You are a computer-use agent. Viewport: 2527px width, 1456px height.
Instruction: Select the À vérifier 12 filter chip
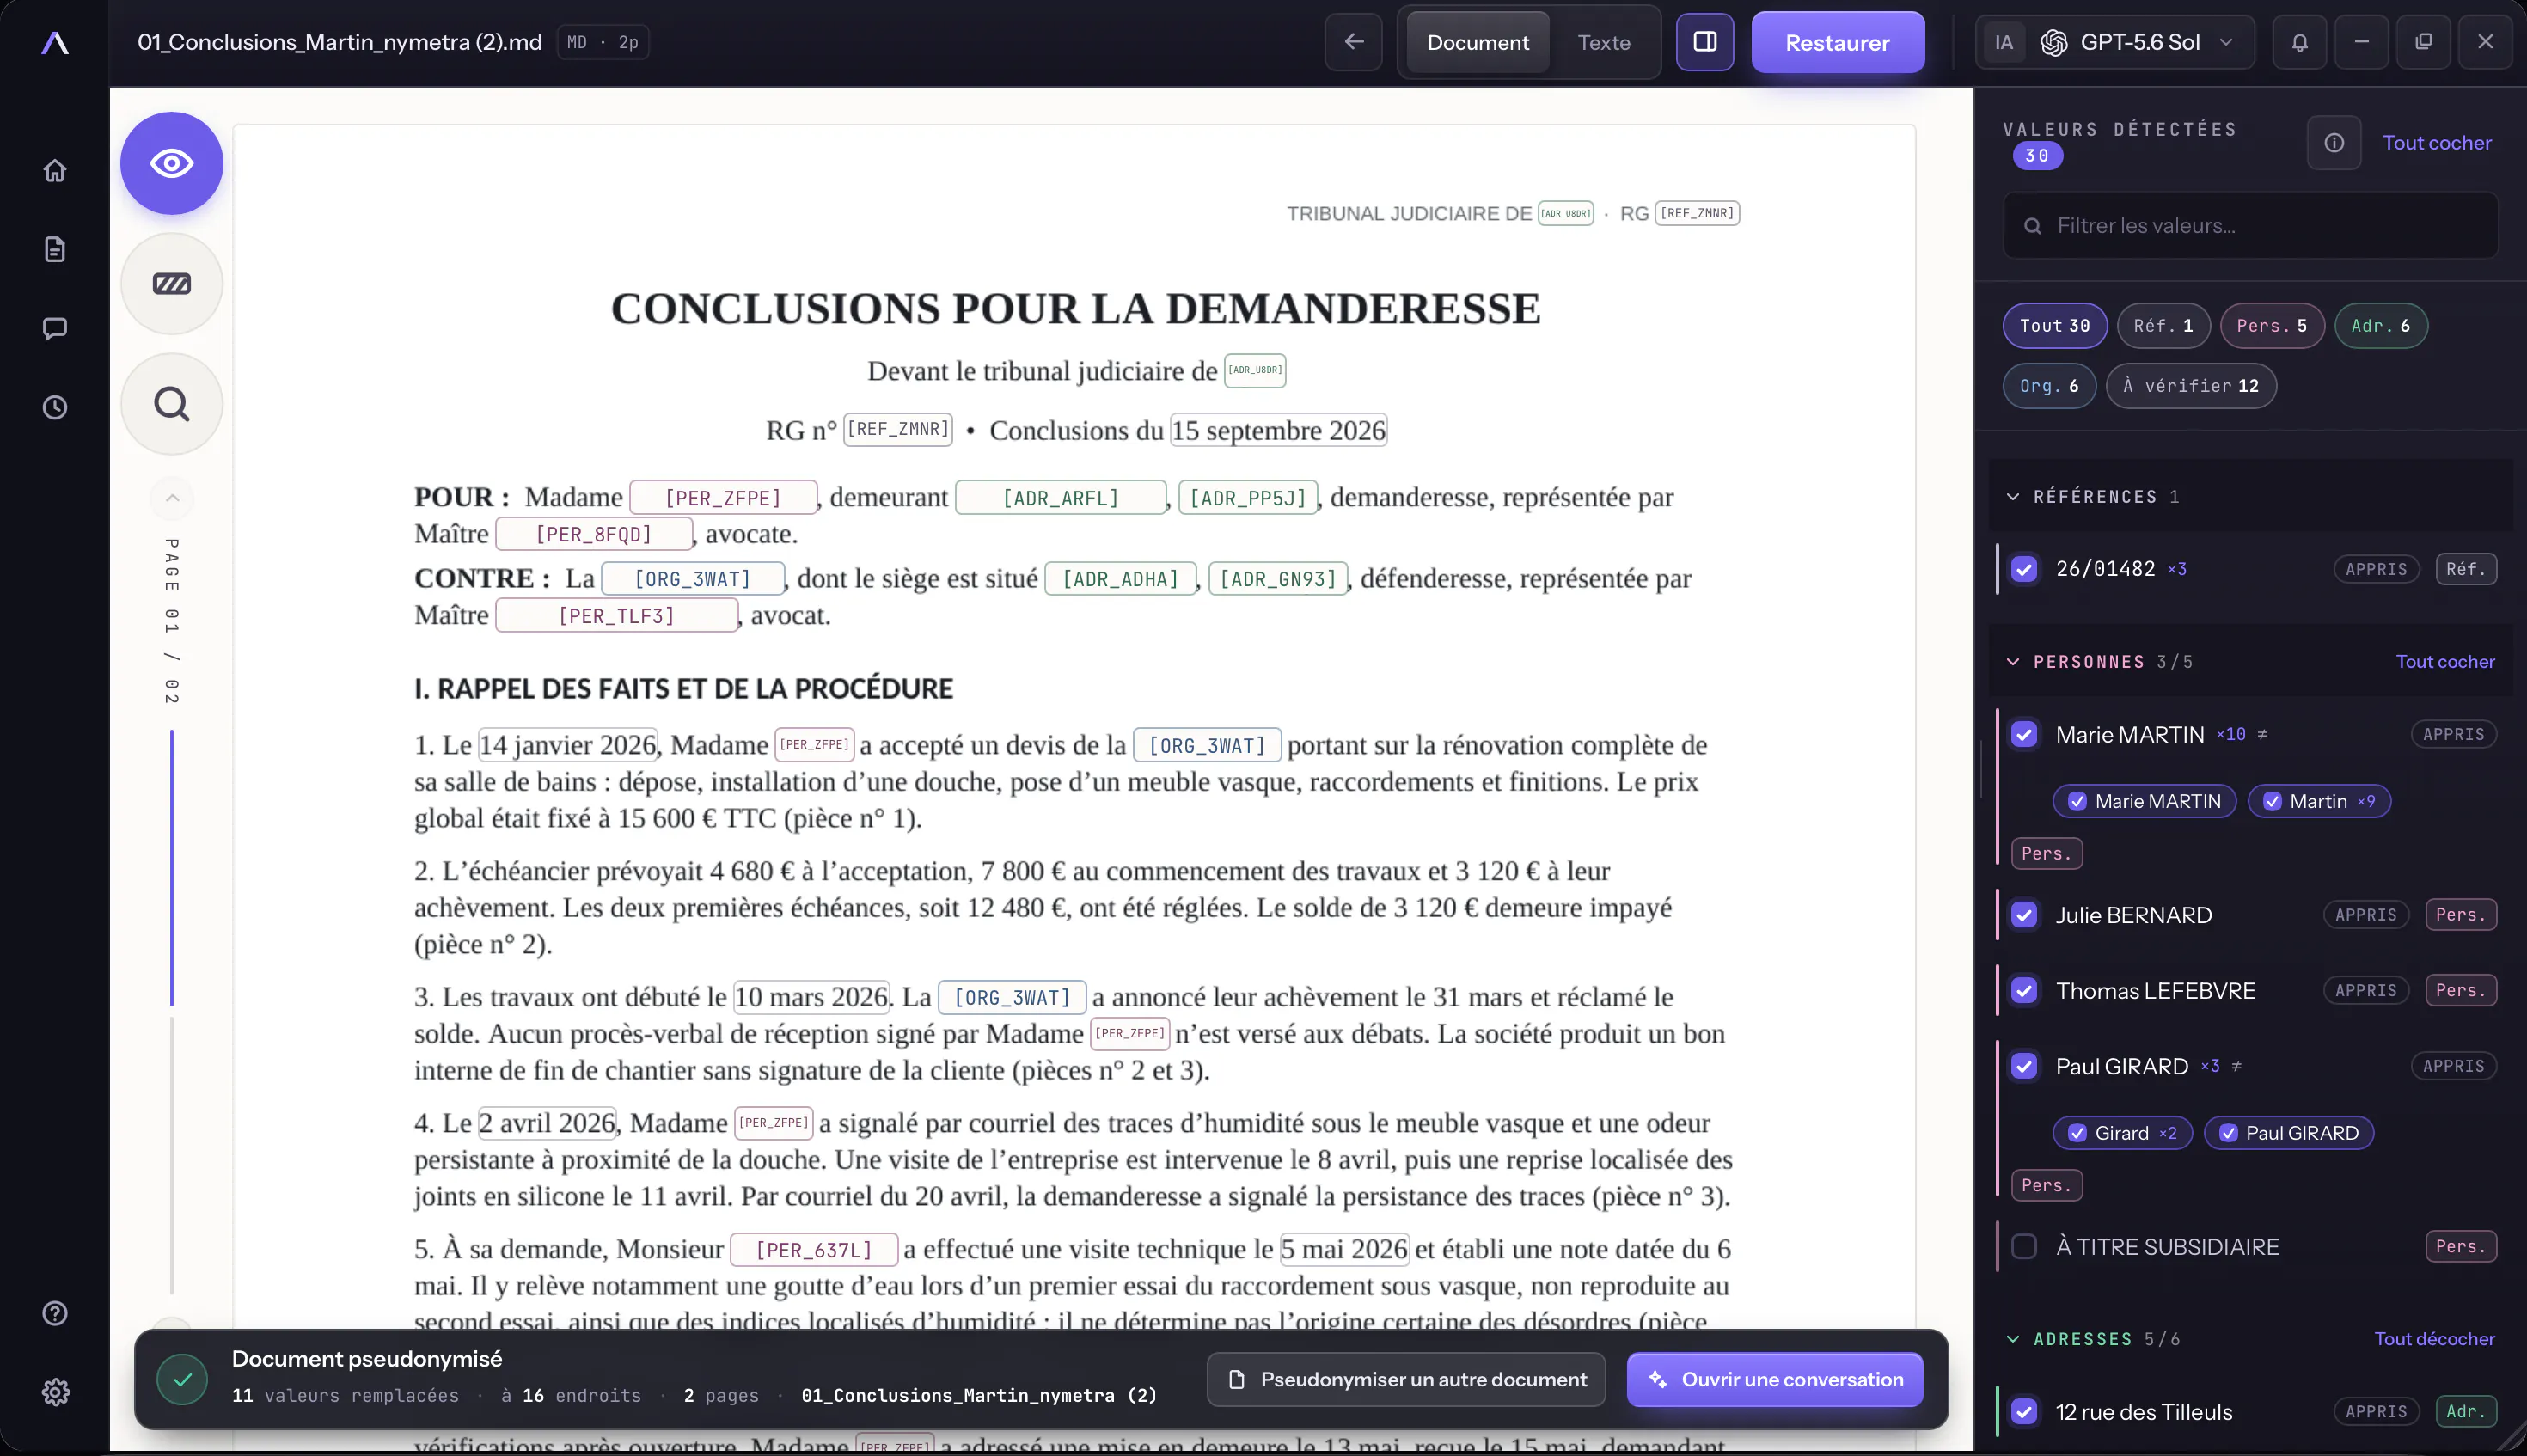point(2191,386)
